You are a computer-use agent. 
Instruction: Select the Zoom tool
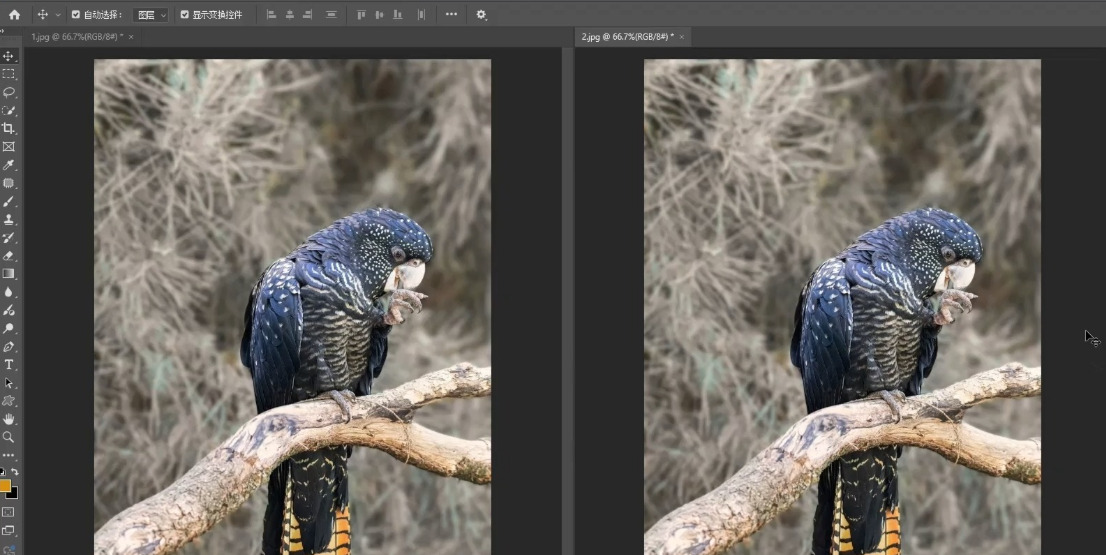click(8, 437)
